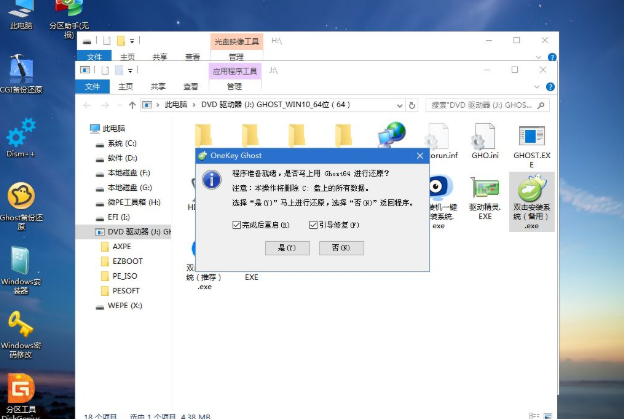624x419 pixels.
Task: Select EFI (I:) drive in tree
Action: pos(113,217)
